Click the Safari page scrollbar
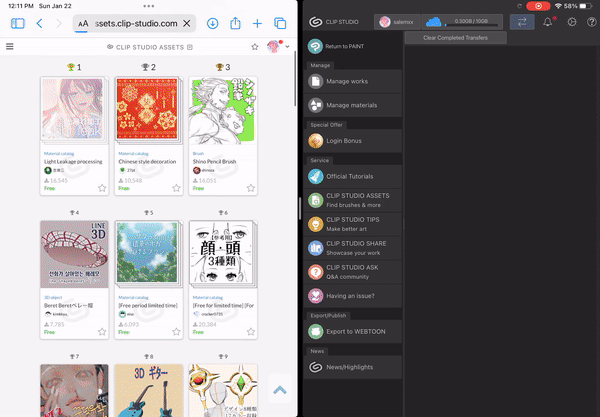Image resolution: width=600 pixels, height=417 pixels. click(295, 78)
